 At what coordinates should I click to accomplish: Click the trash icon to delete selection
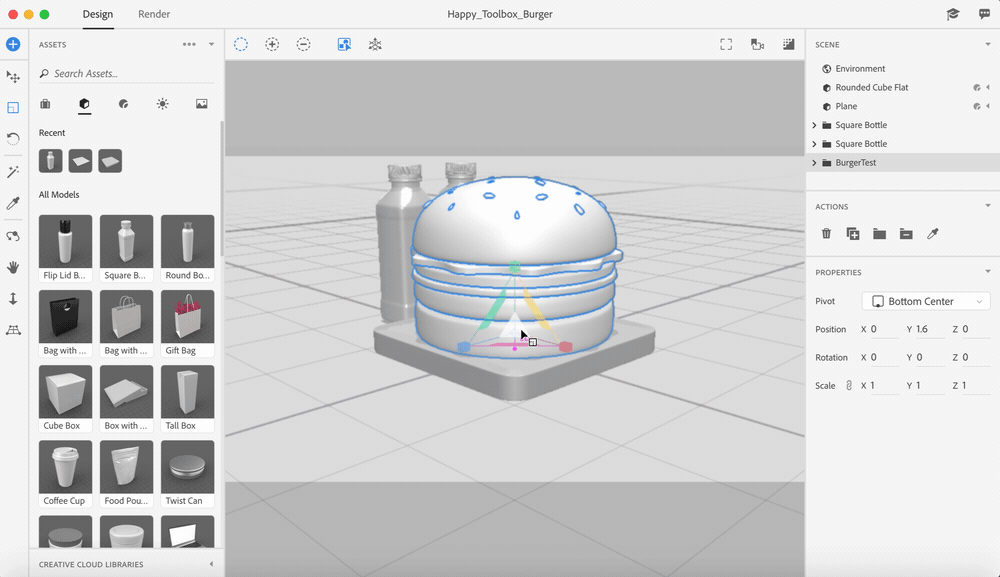pos(826,233)
